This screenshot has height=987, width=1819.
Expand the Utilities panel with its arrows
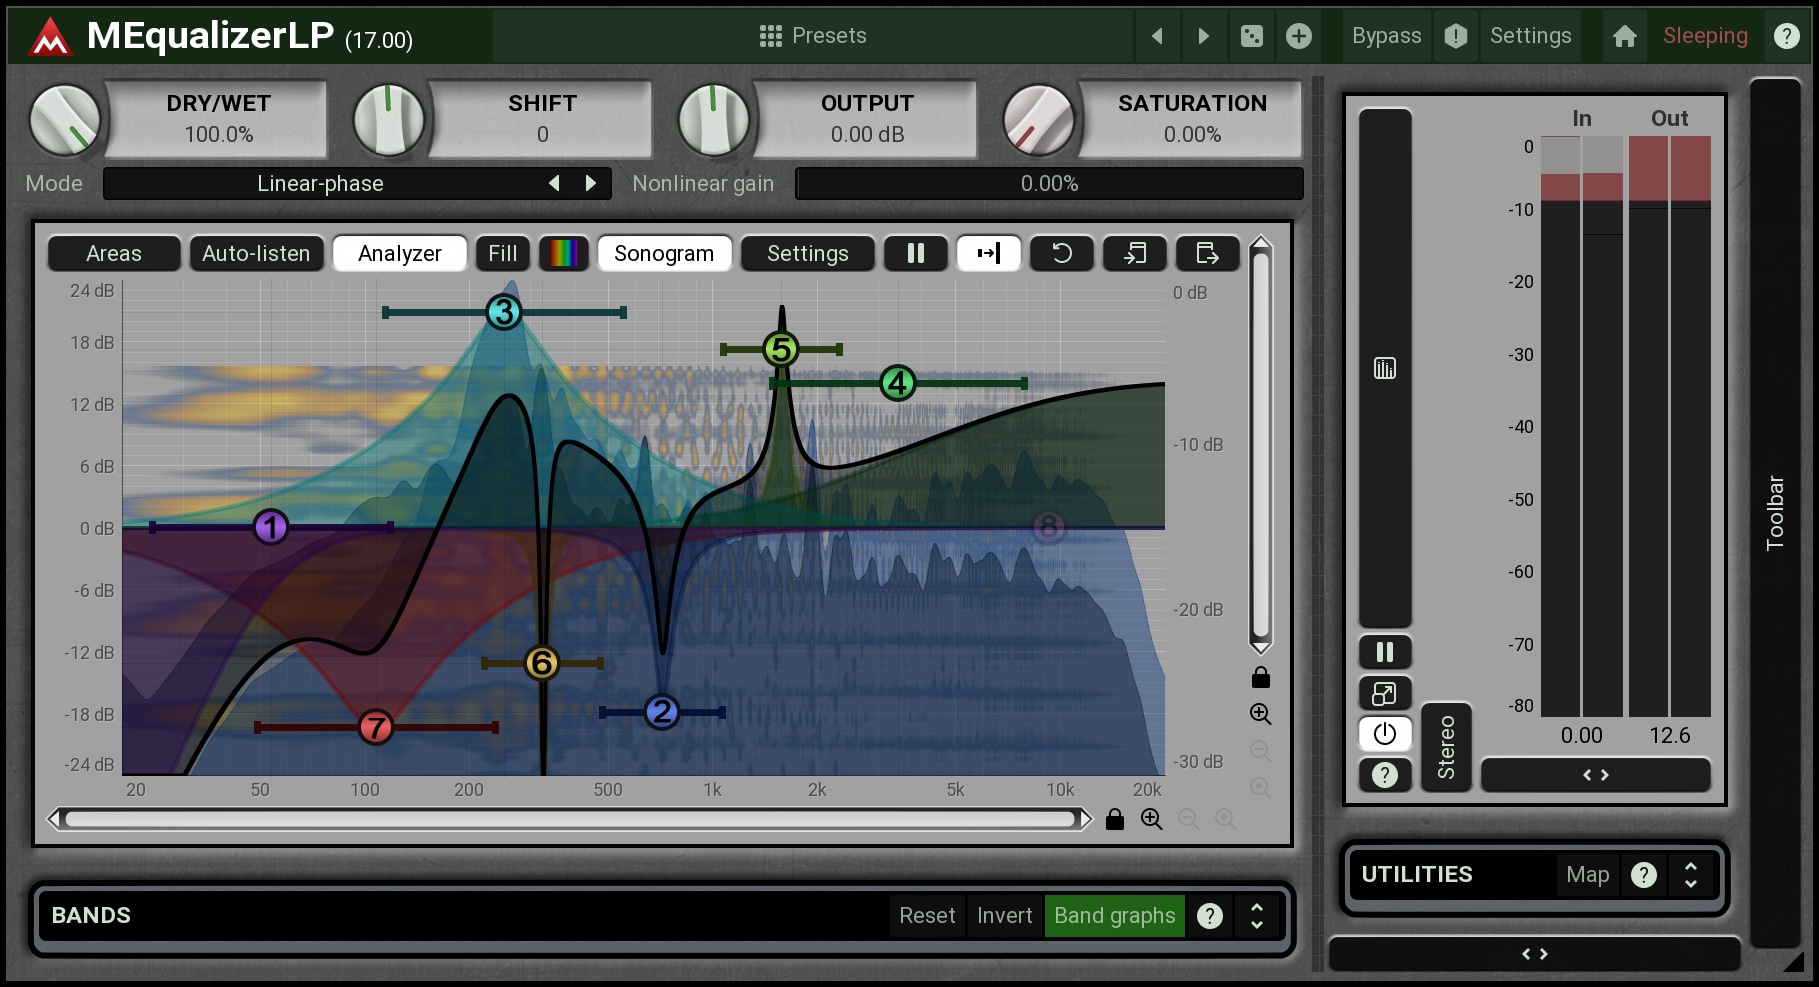(1691, 875)
